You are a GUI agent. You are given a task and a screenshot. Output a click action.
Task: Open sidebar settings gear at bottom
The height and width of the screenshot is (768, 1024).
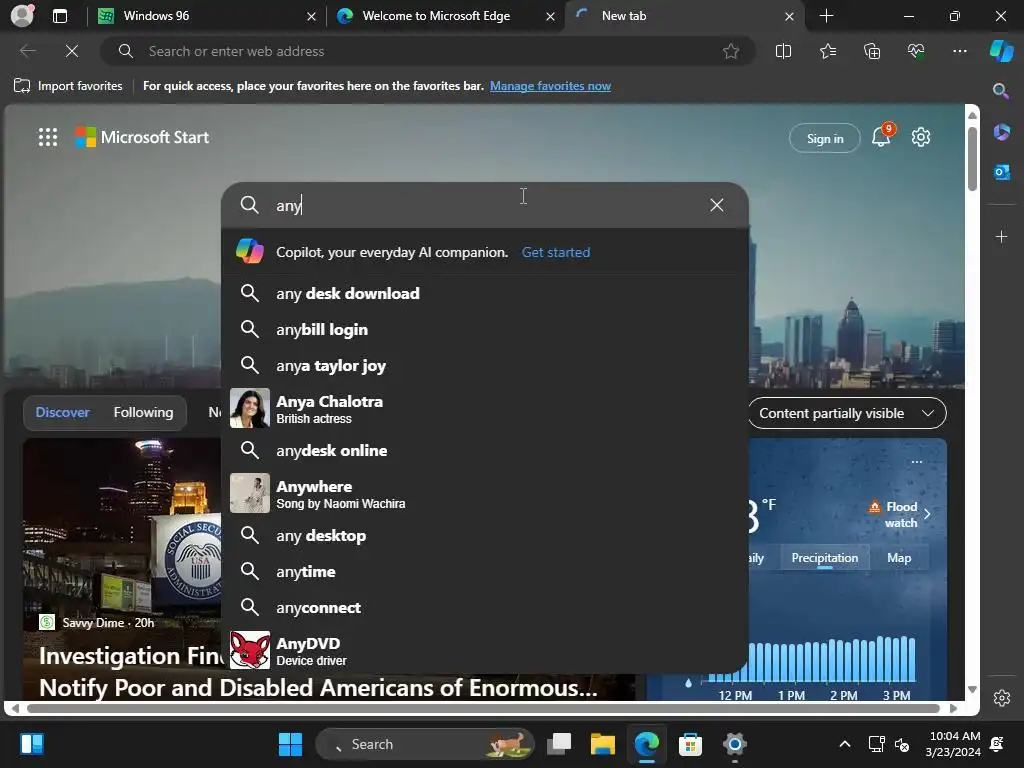1002,697
